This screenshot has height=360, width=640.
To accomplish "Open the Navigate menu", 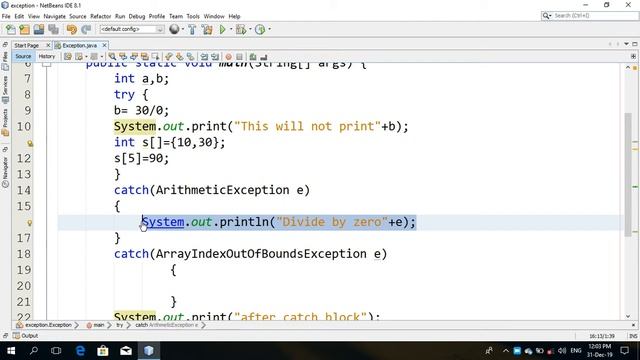I will click(54, 16).
